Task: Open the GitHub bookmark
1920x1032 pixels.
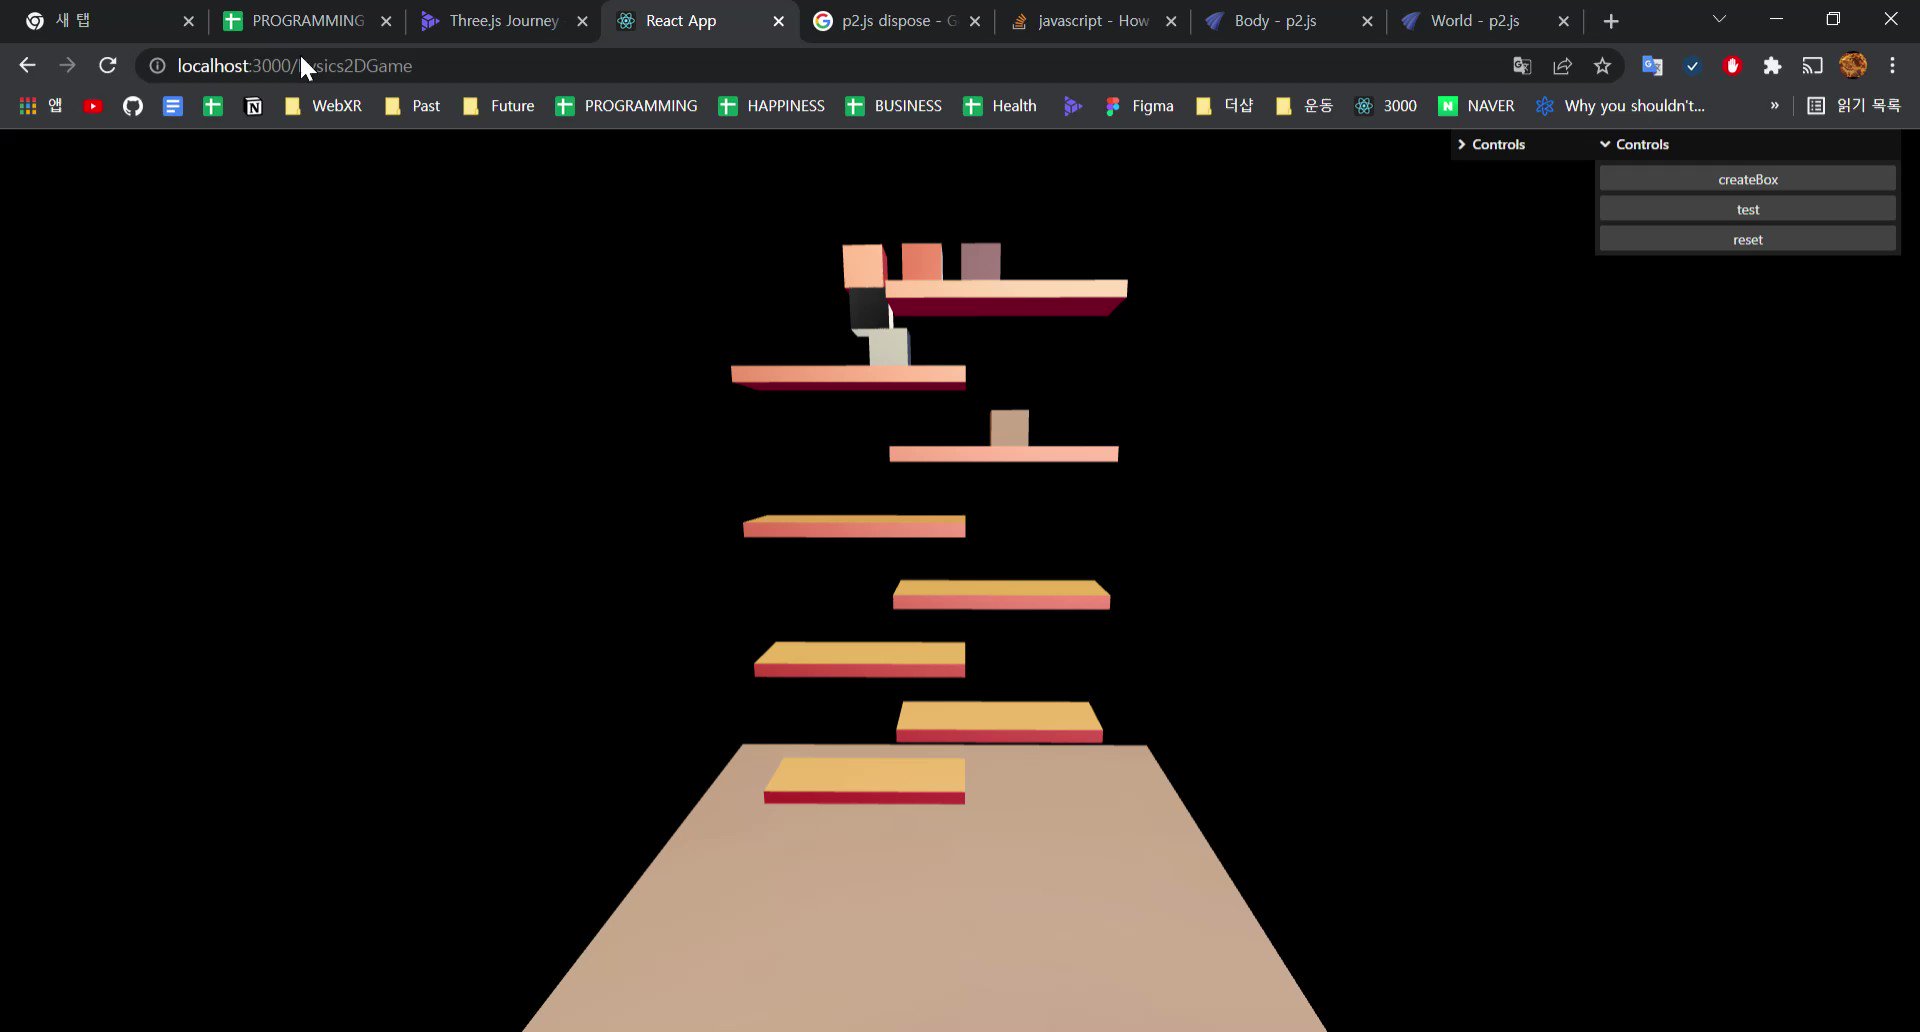Action: 132,105
